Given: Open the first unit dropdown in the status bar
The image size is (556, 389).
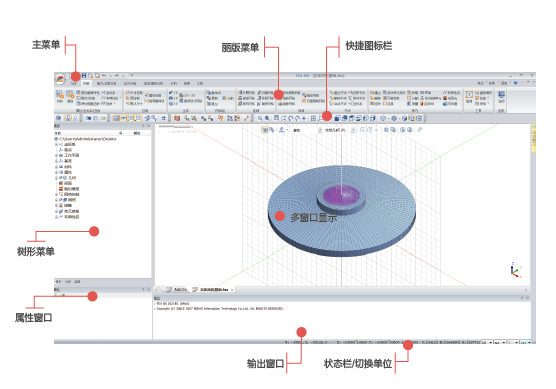Looking at the screenshot, I should pos(488,343).
